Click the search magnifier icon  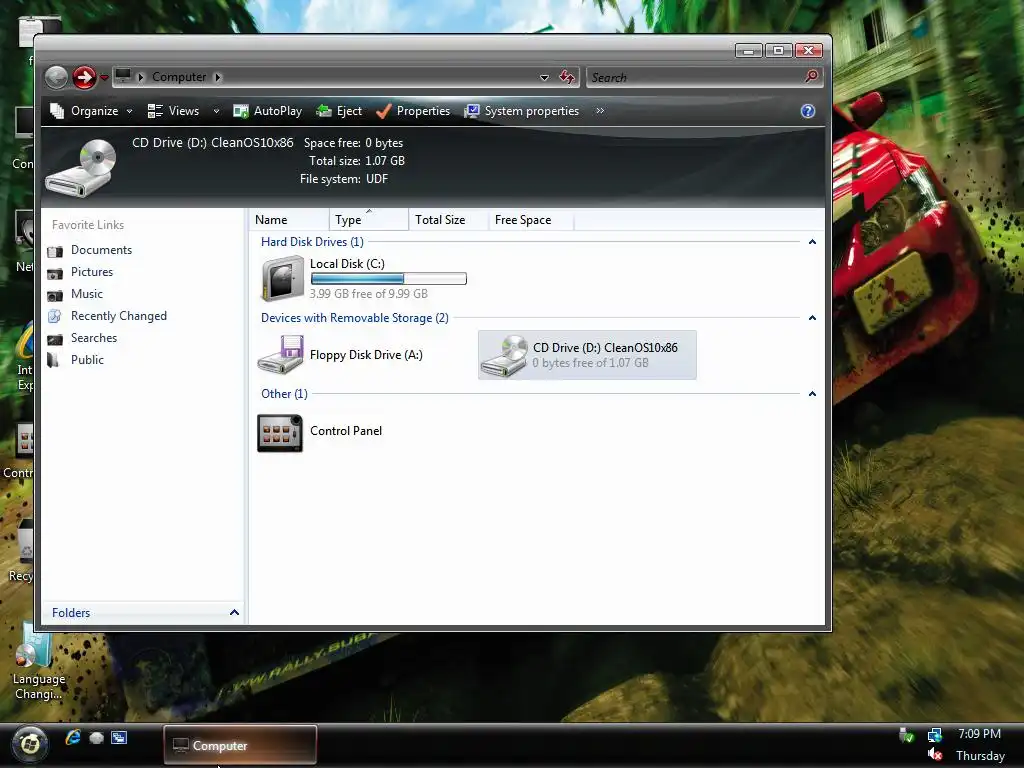click(x=811, y=76)
